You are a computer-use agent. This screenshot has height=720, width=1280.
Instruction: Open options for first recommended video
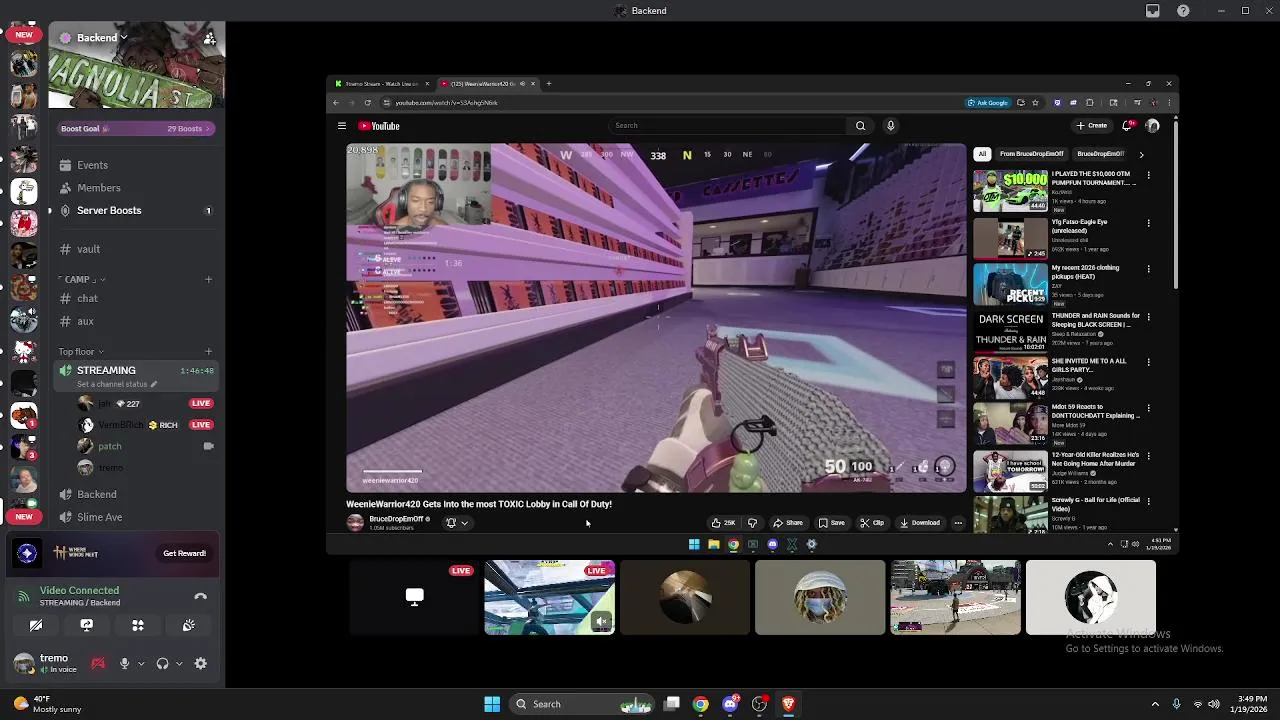tap(1148, 175)
